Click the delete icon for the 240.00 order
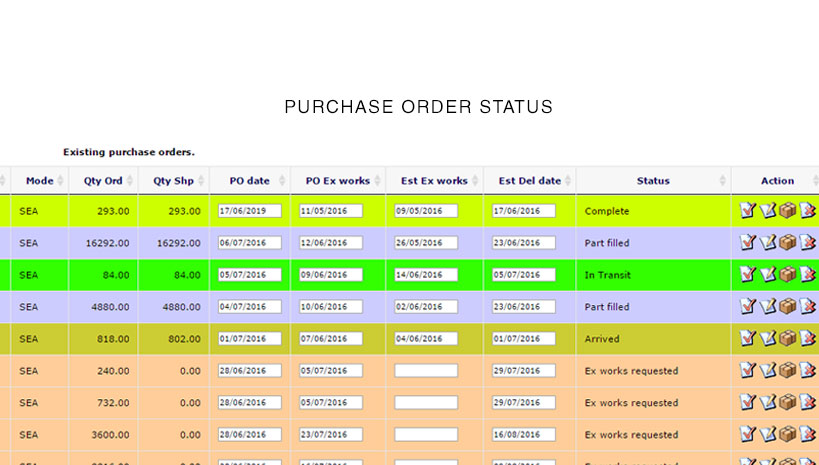The image size is (819, 465). (x=807, y=371)
